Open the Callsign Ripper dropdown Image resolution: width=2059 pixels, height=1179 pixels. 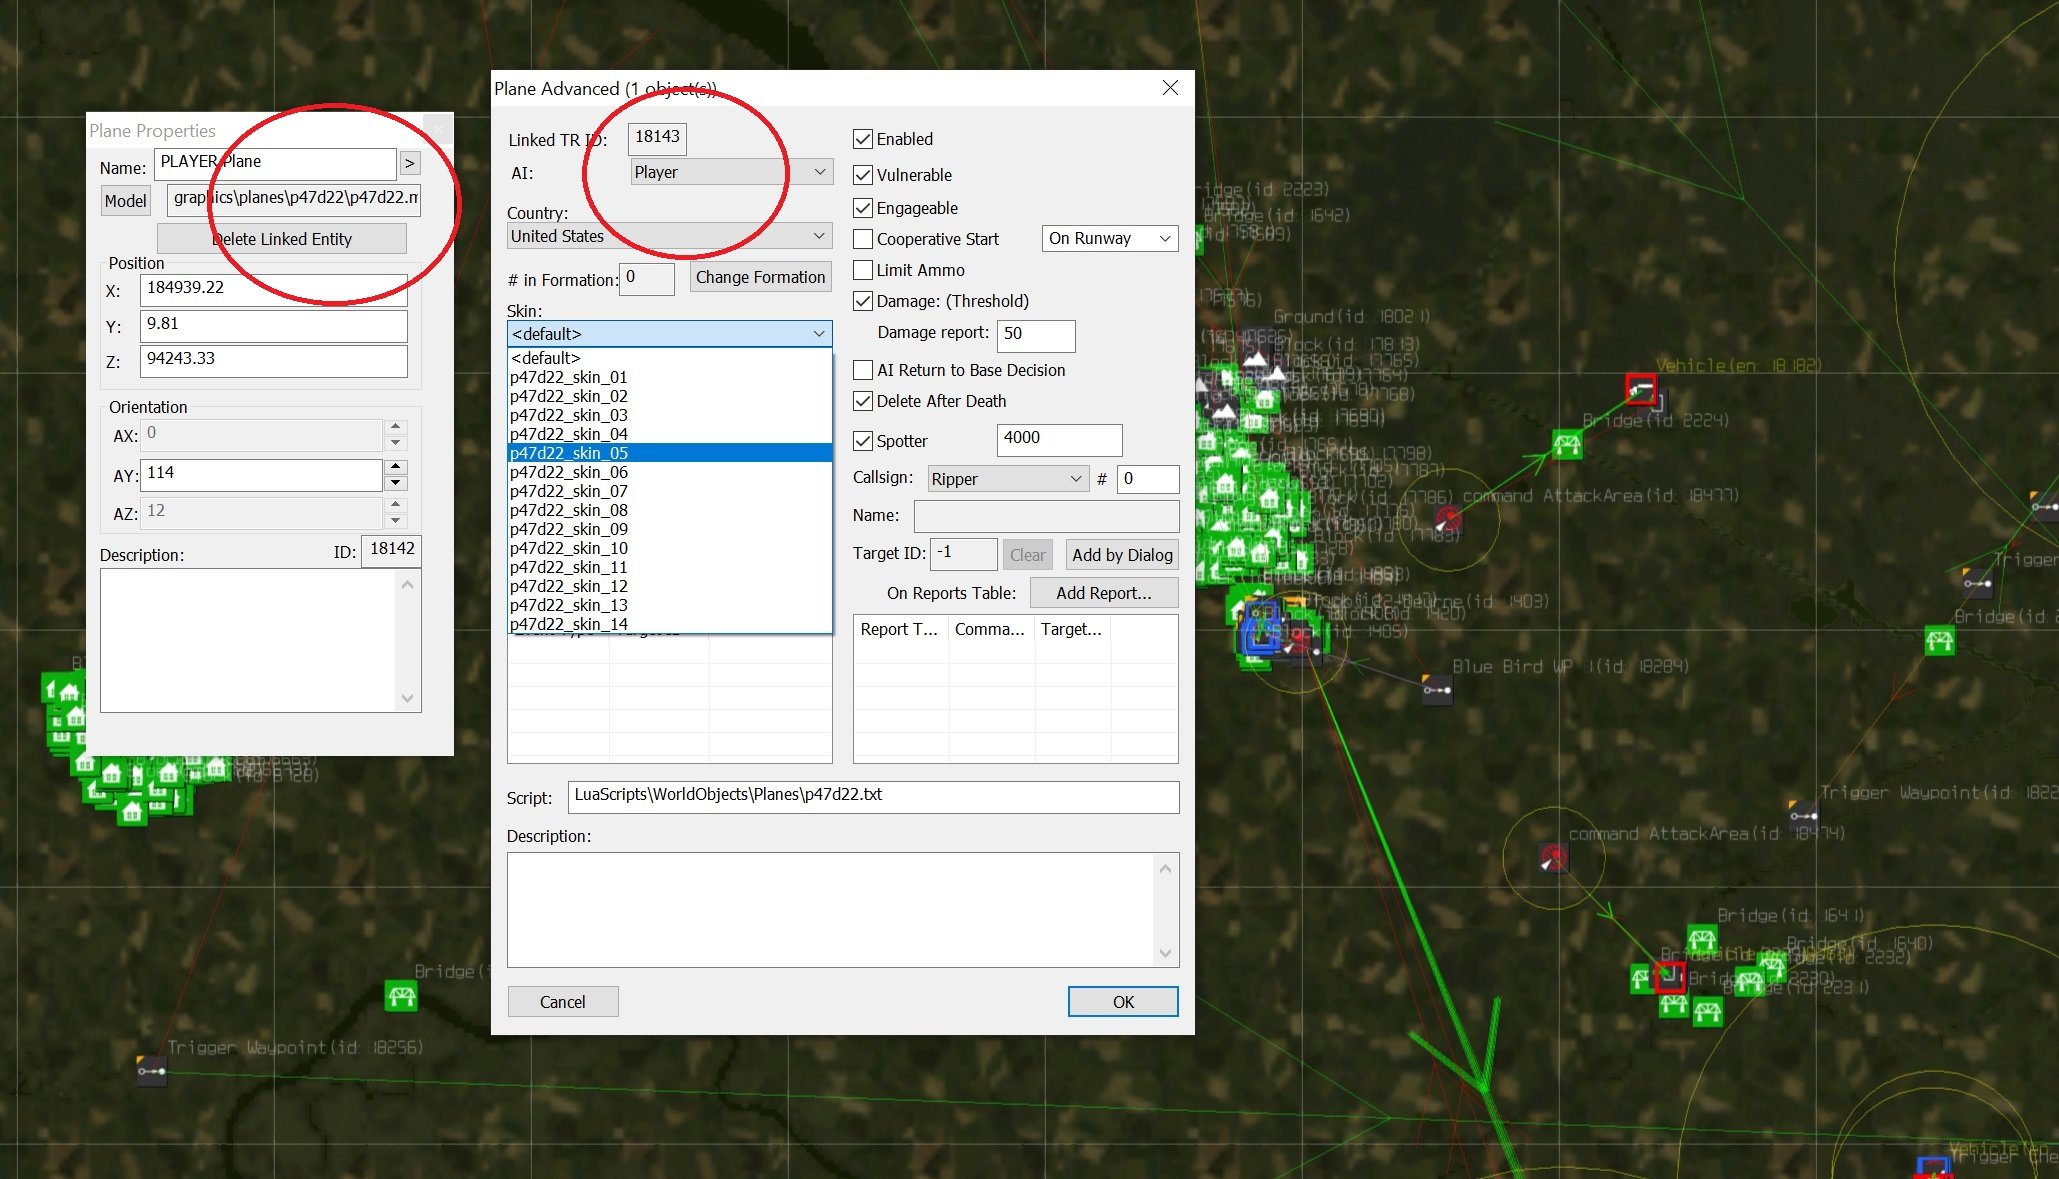1008,479
